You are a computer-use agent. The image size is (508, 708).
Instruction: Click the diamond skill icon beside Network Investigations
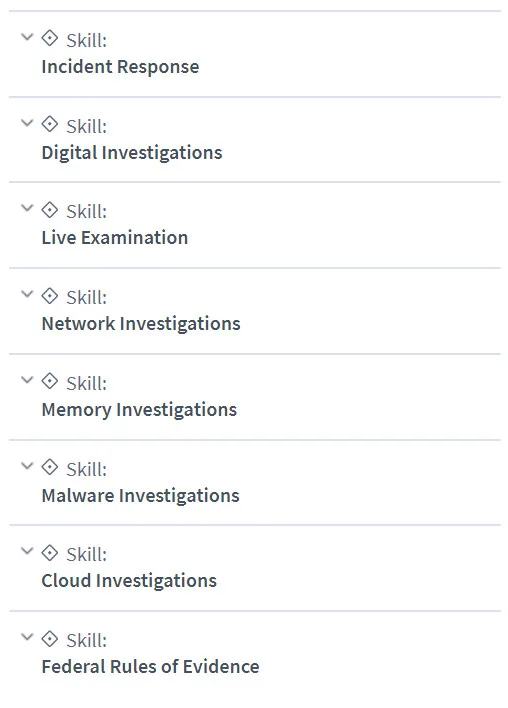click(x=50, y=296)
